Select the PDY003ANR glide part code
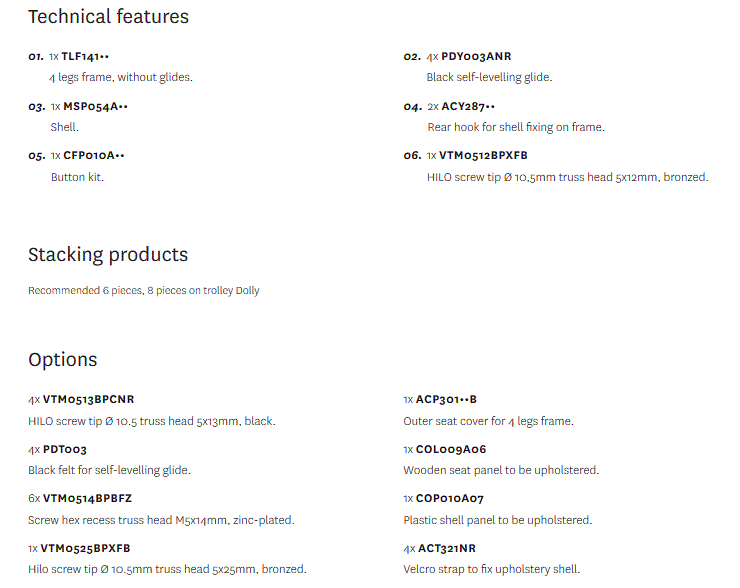 tap(476, 57)
